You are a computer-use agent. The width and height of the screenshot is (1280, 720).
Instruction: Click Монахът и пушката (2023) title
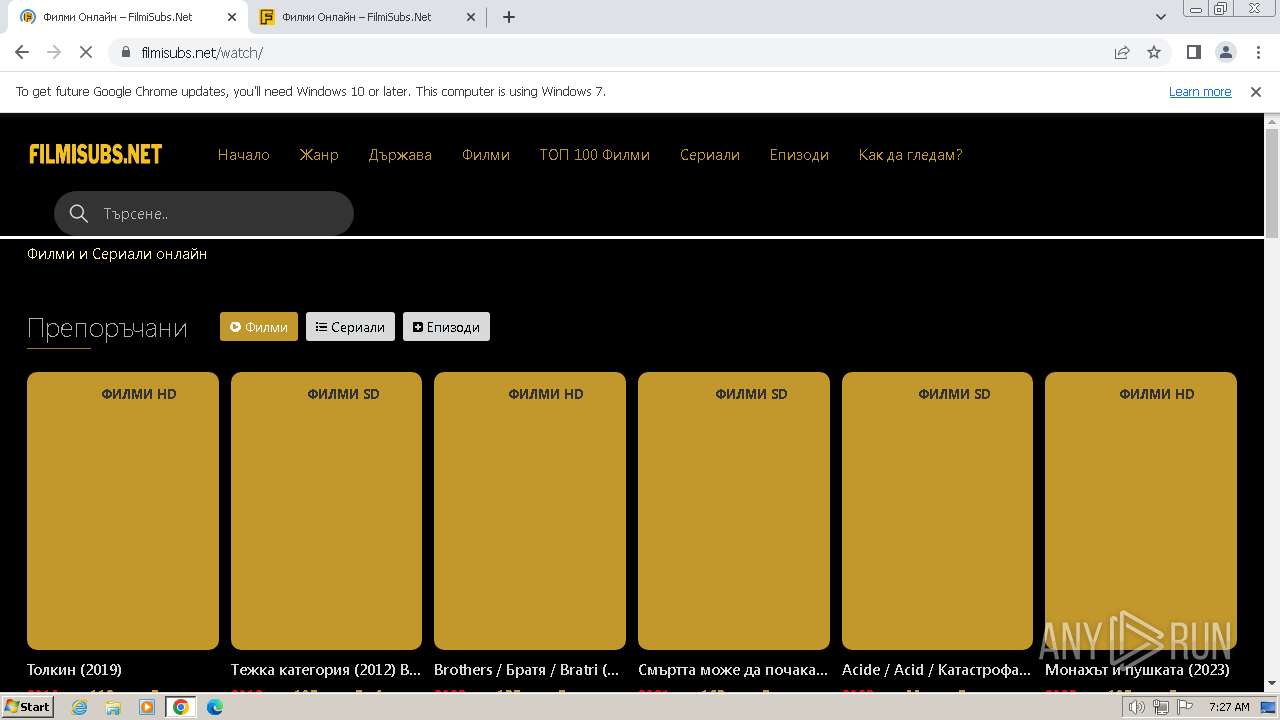pos(1137,670)
